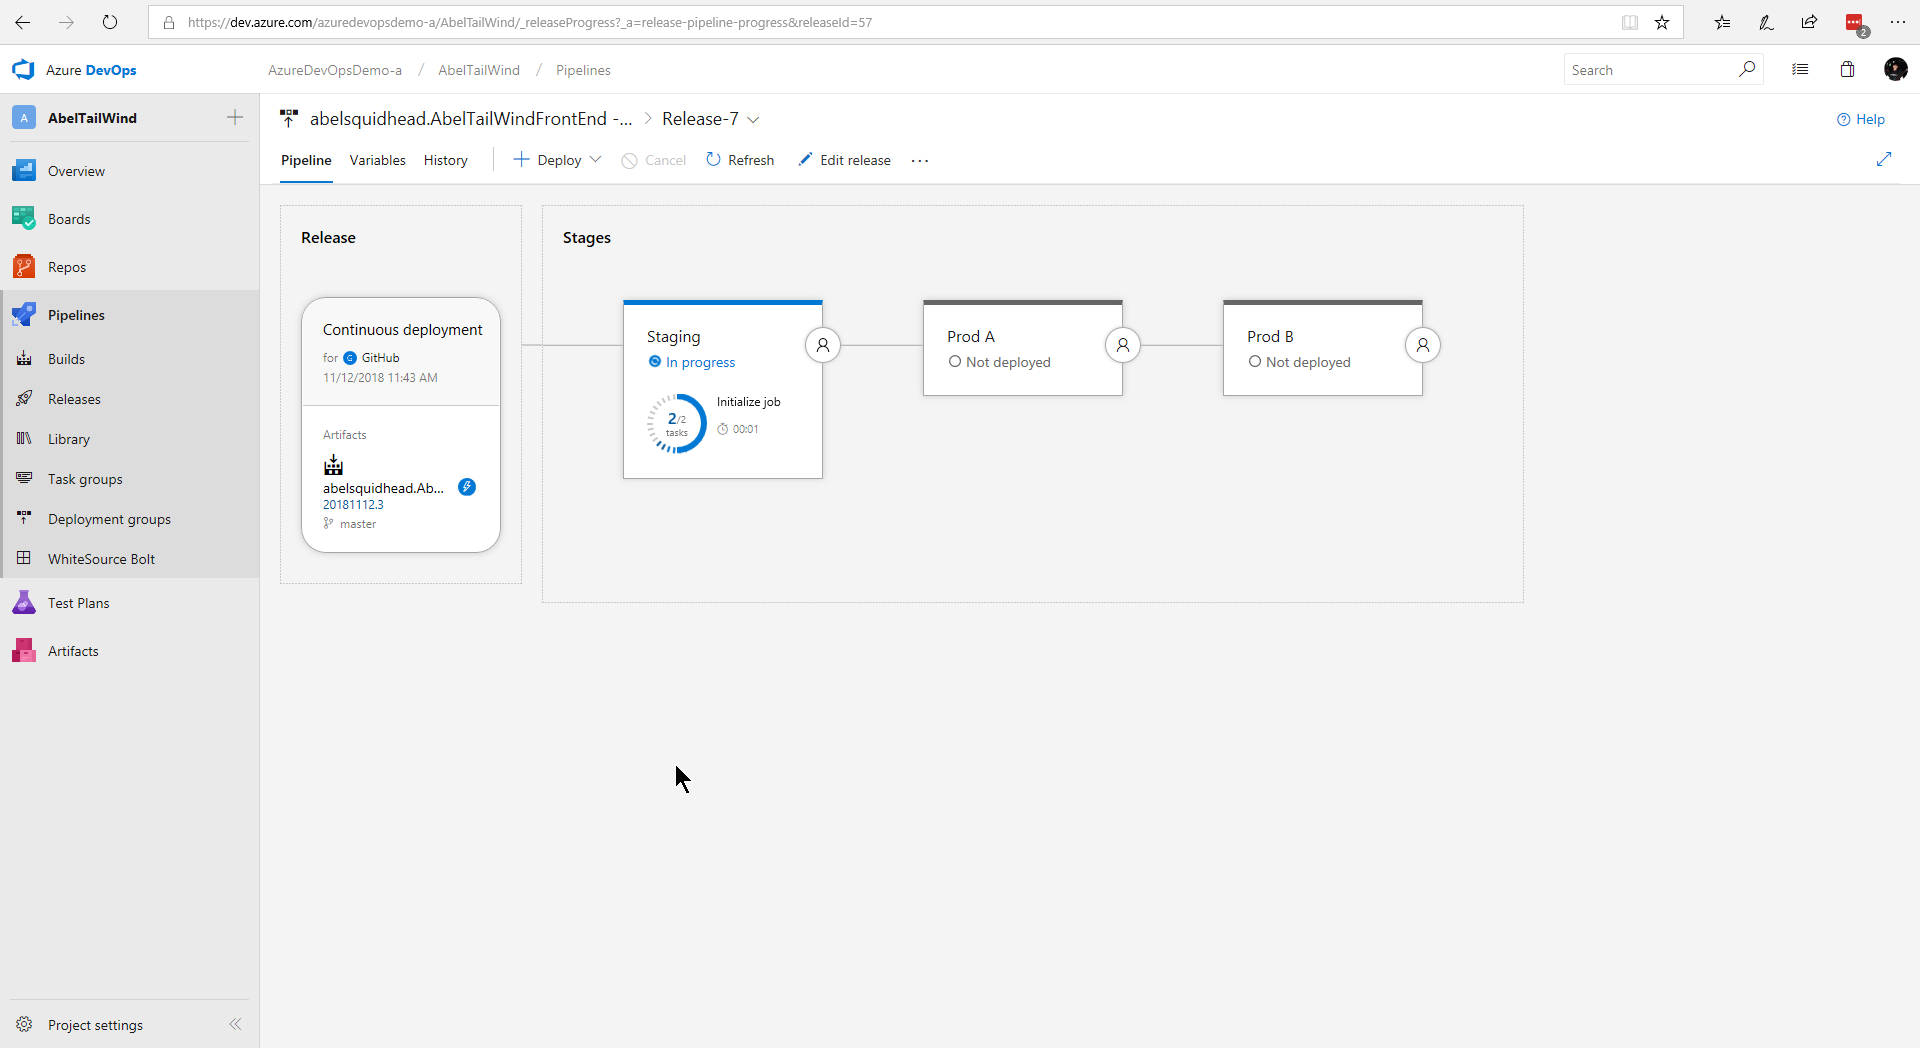Open the marketplace shopping bag icon
The height and width of the screenshot is (1048, 1920).
(1847, 69)
